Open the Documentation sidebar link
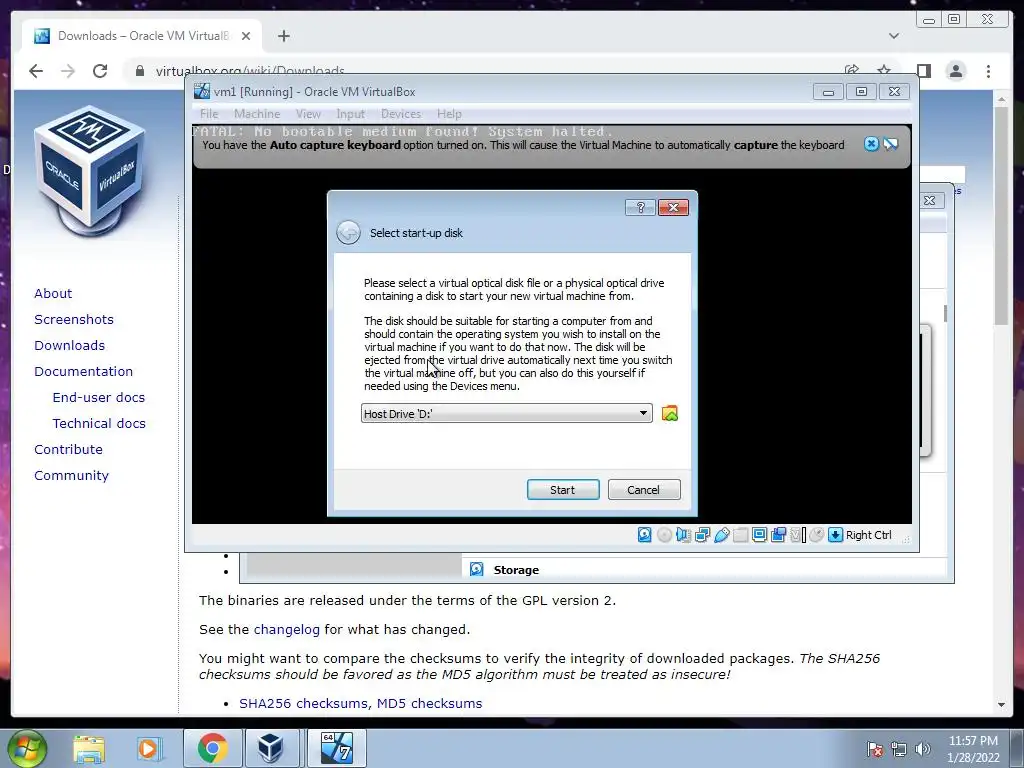The image size is (1024, 768). 84,372
